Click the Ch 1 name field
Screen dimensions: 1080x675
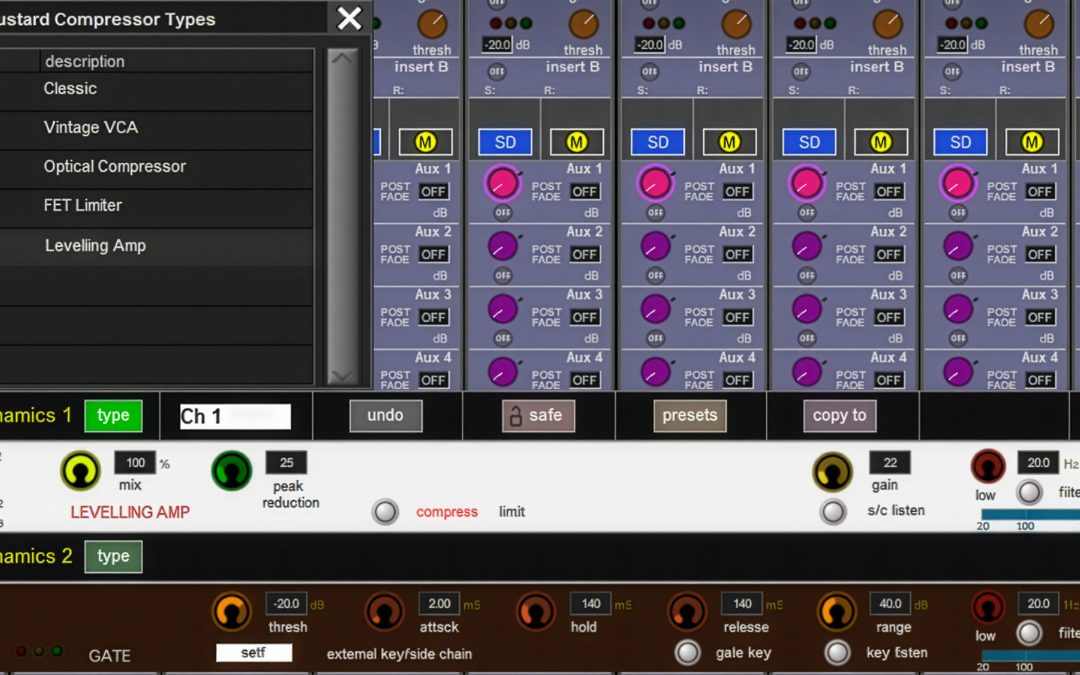(x=234, y=415)
